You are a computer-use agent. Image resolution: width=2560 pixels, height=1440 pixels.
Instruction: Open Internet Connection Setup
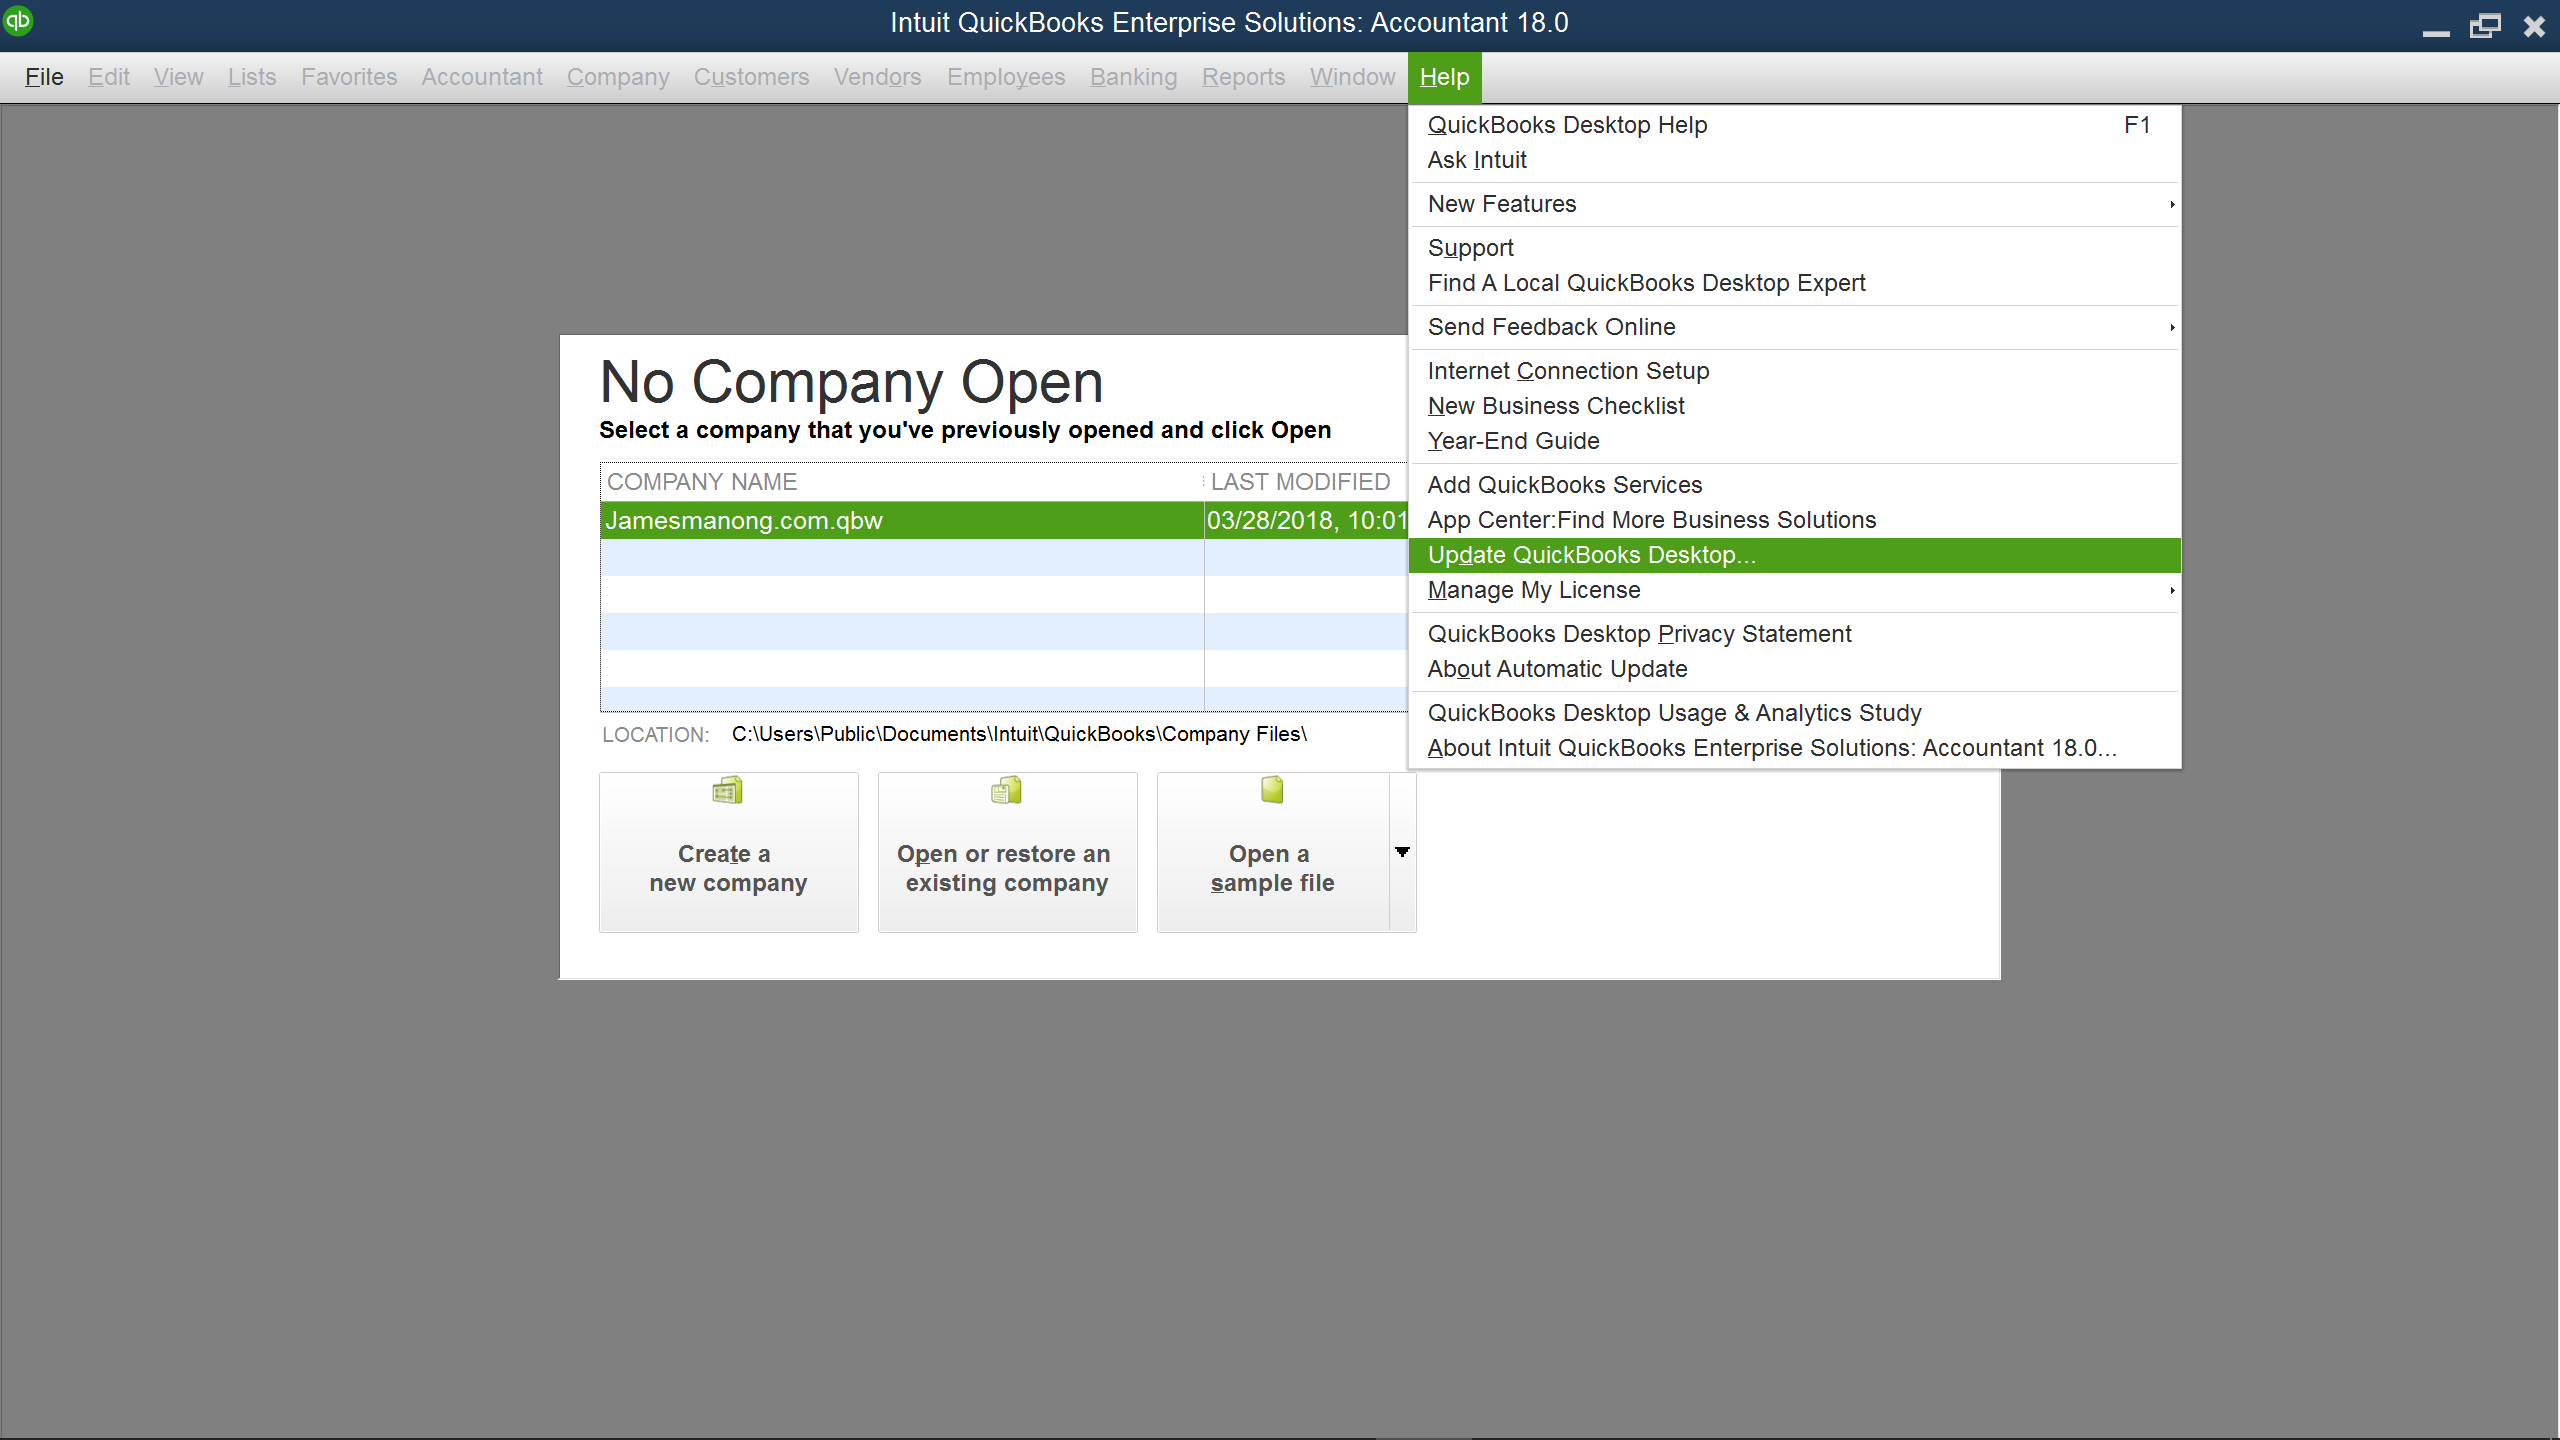[x=1567, y=370]
